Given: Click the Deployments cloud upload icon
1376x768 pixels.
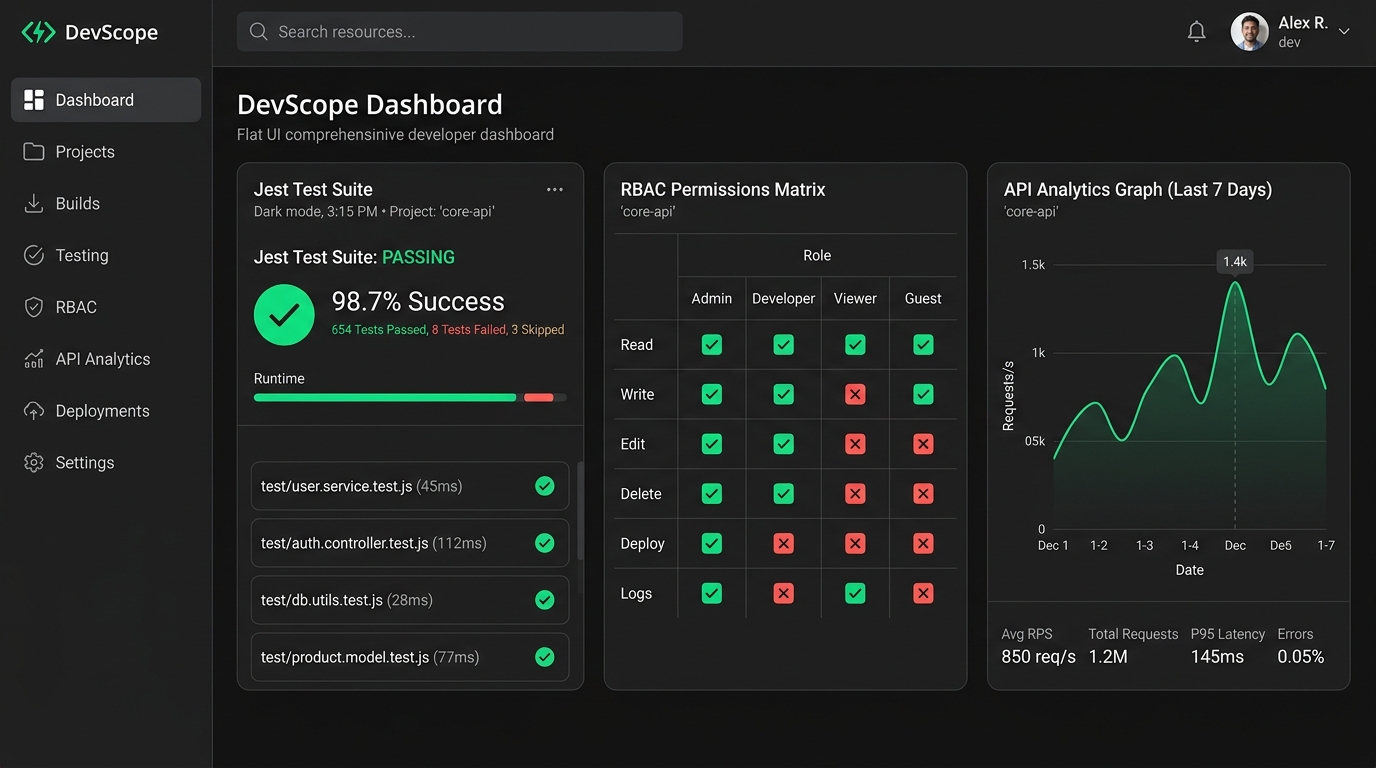Looking at the screenshot, I should coord(34,411).
